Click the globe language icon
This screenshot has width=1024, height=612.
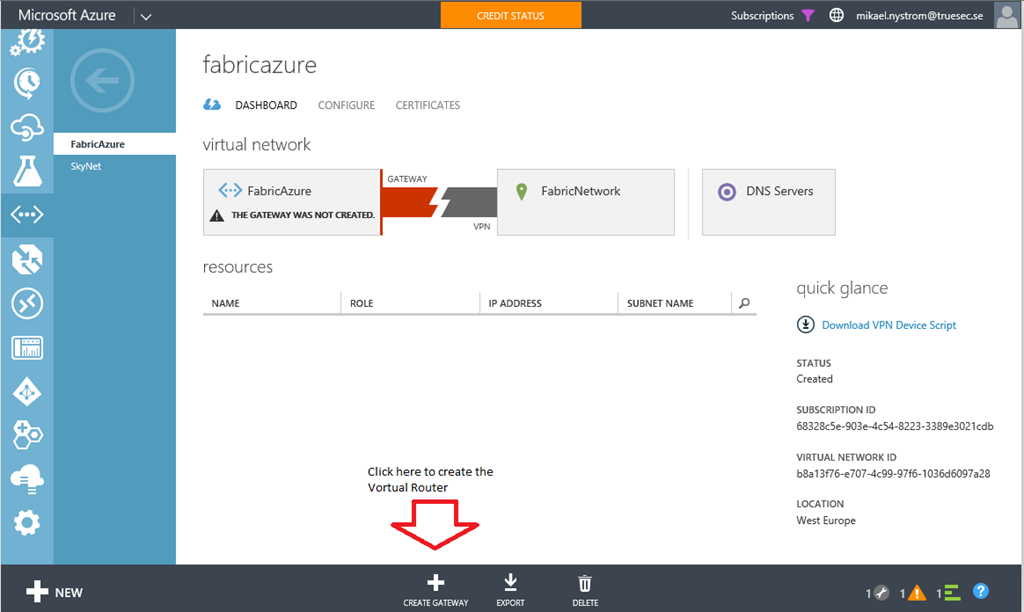click(836, 16)
